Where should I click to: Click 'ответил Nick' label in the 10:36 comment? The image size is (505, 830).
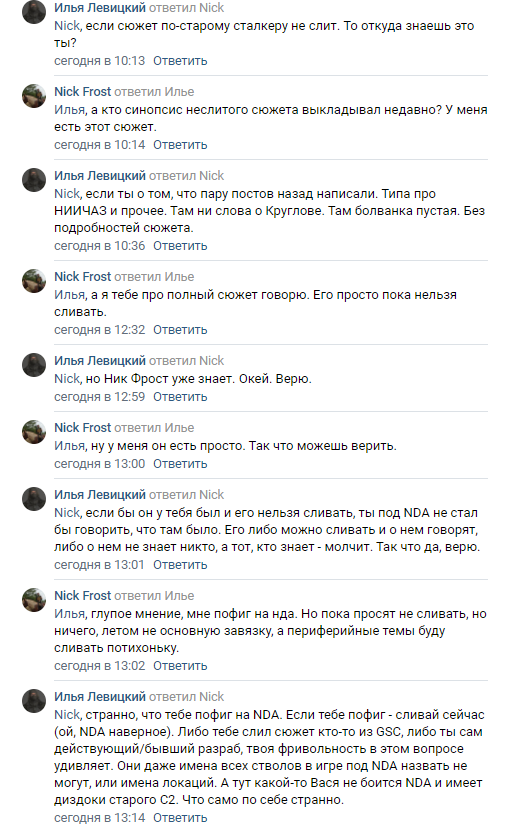click(186, 176)
